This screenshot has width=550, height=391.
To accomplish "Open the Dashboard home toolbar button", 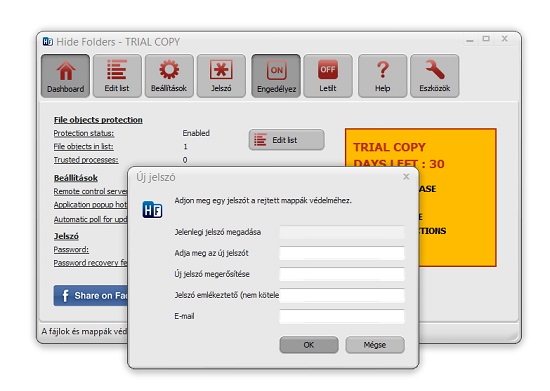I will click(65, 76).
